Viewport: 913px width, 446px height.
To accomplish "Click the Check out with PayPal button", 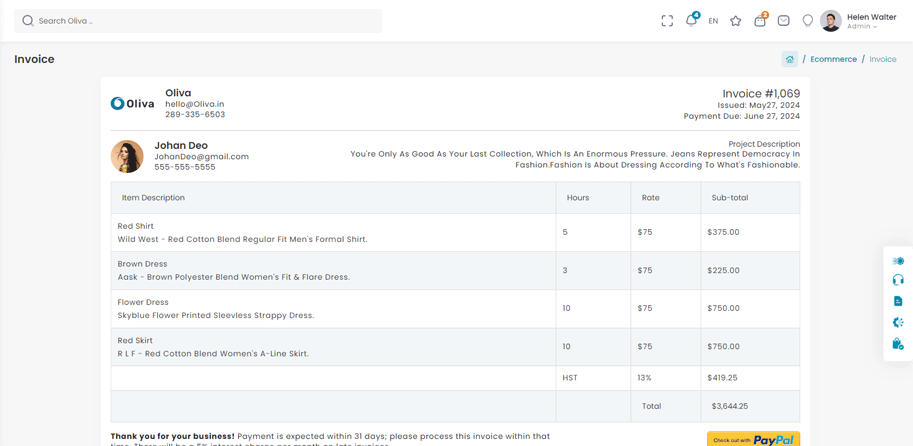I will [752, 439].
